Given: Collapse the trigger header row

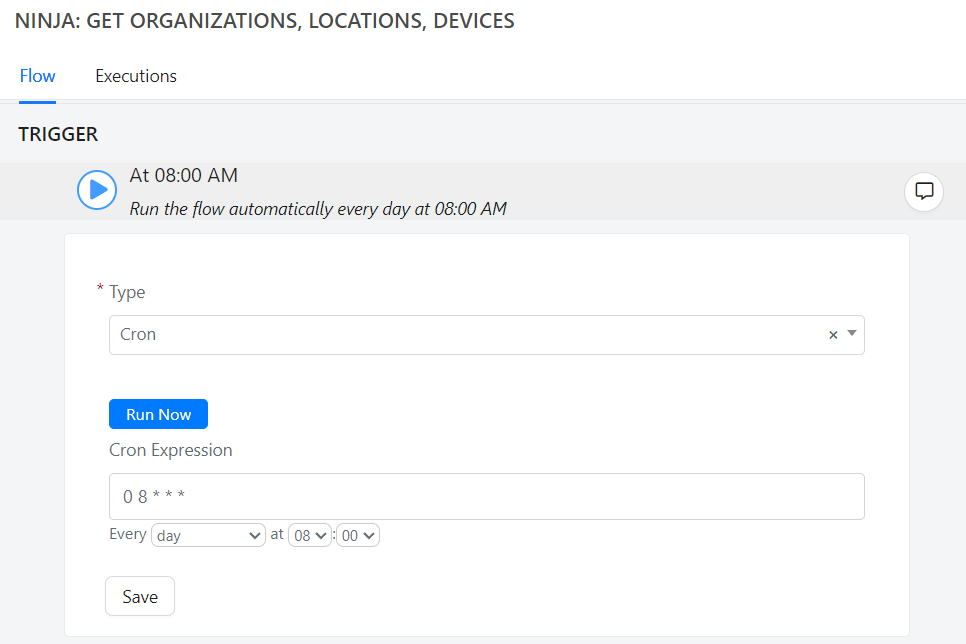Looking at the screenshot, I should click(x=483, y=192).
